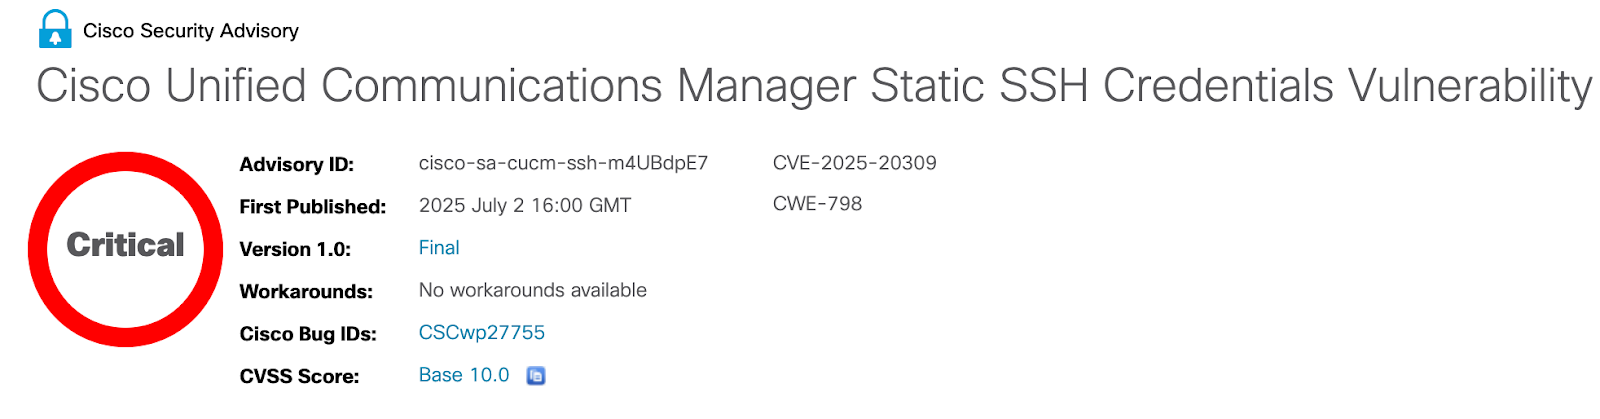
Task: Select the advisory ID cisco-sa-cucm-ssh-m4UBdpE7
Action: coord(563,163)
